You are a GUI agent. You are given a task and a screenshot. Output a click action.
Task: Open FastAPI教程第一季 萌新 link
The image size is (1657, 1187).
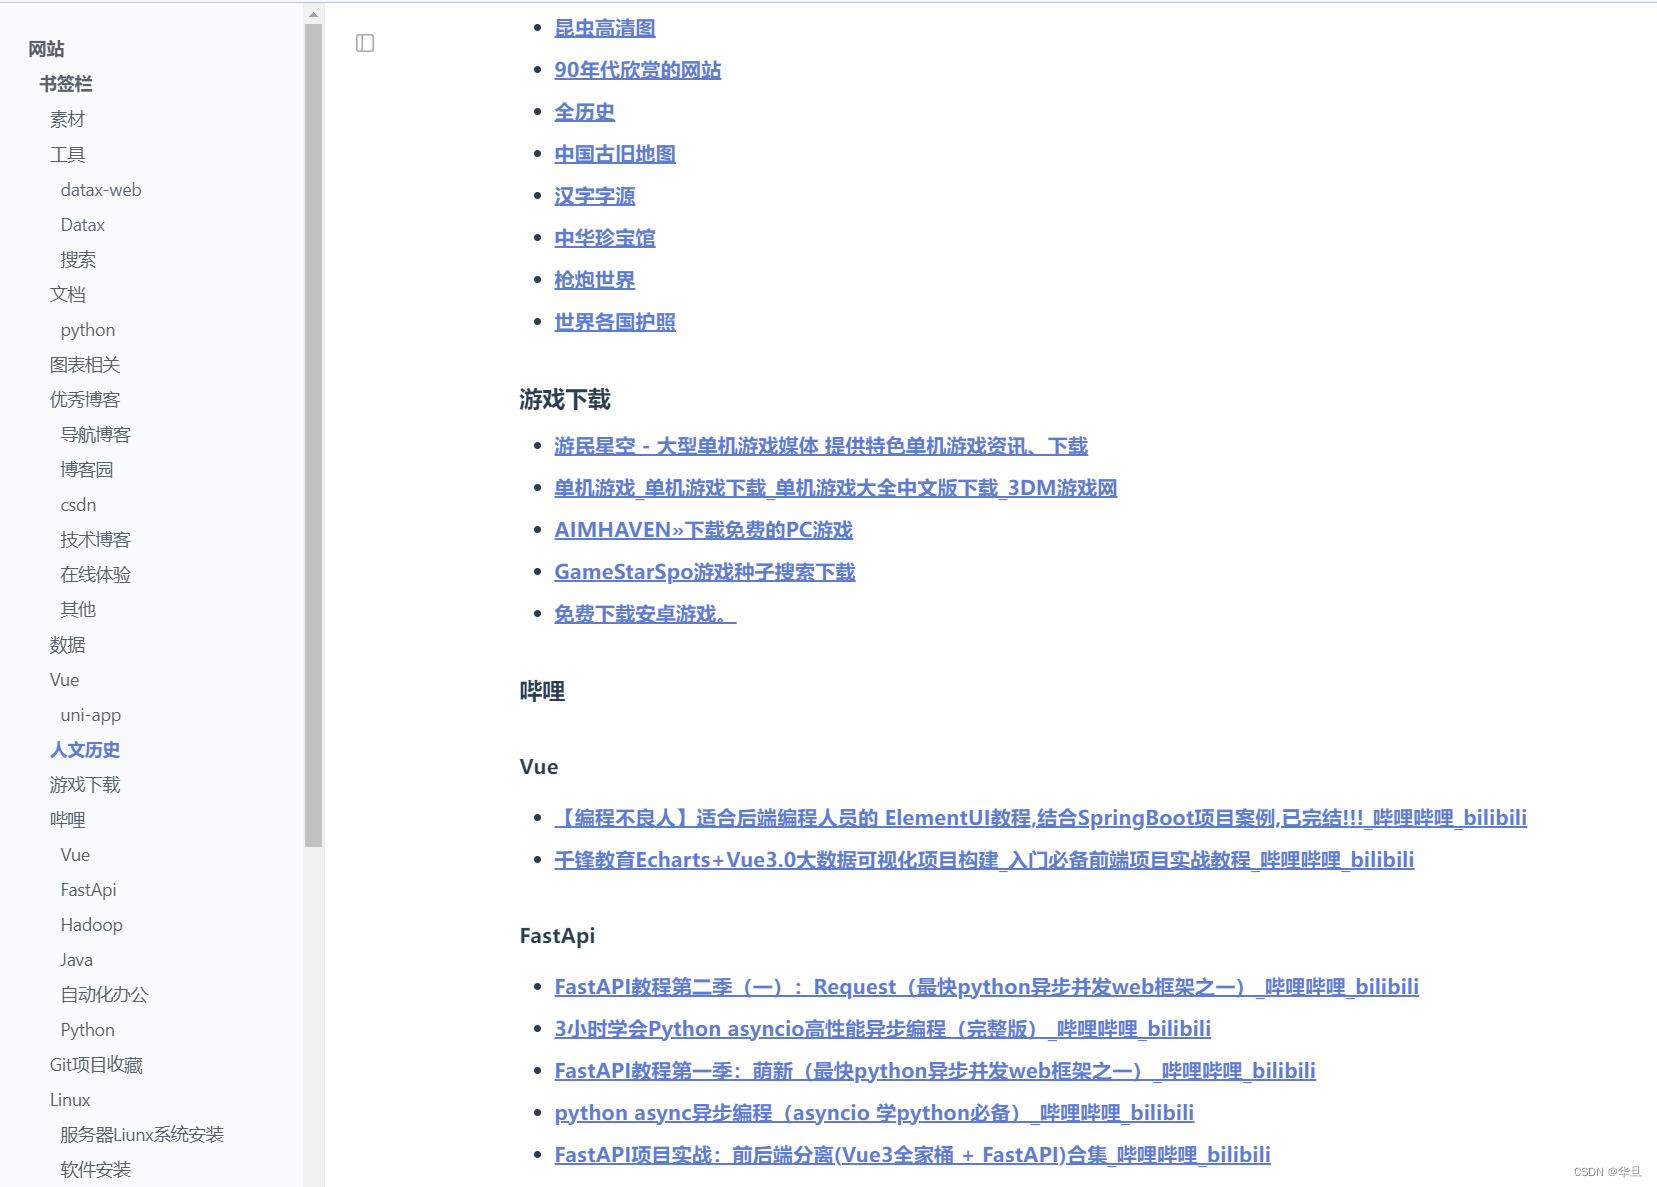[935, 1071]
